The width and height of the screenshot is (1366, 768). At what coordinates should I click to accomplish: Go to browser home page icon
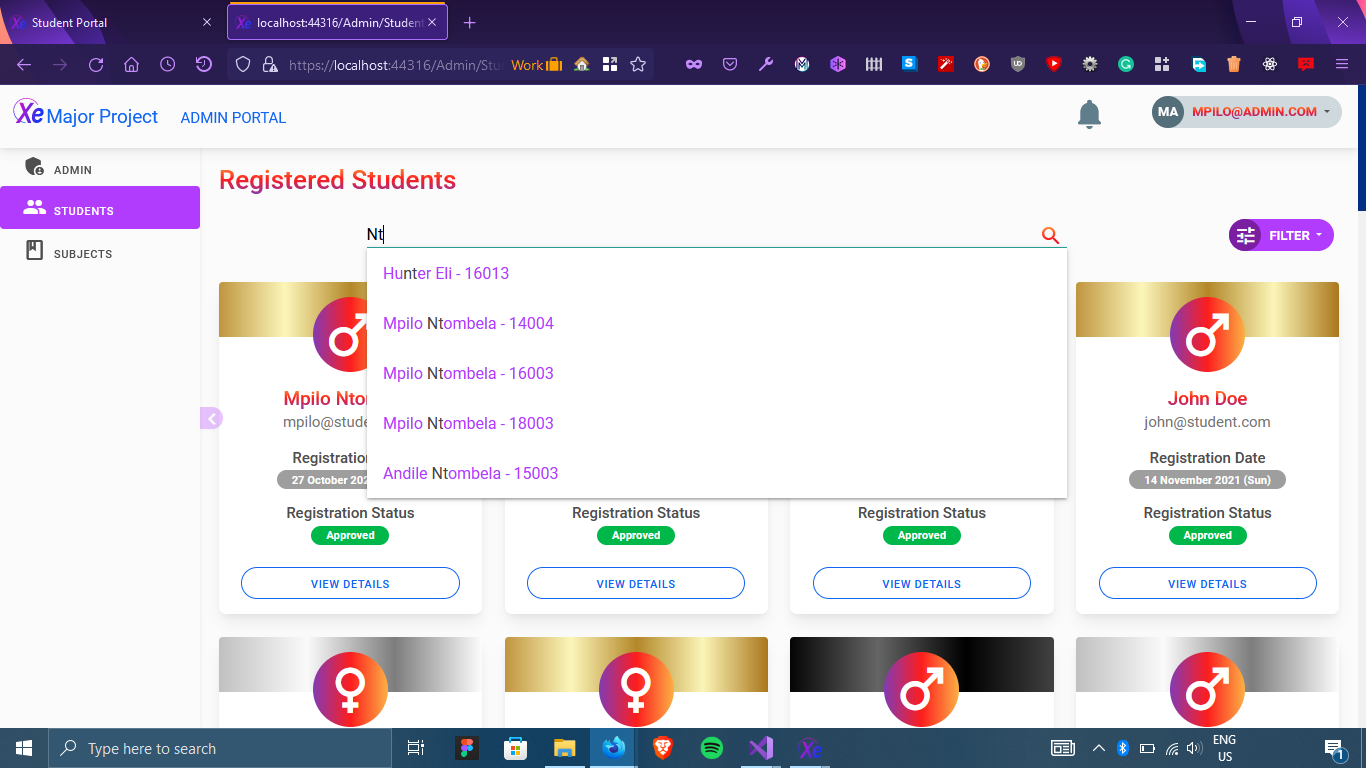[x=132, y=65]
